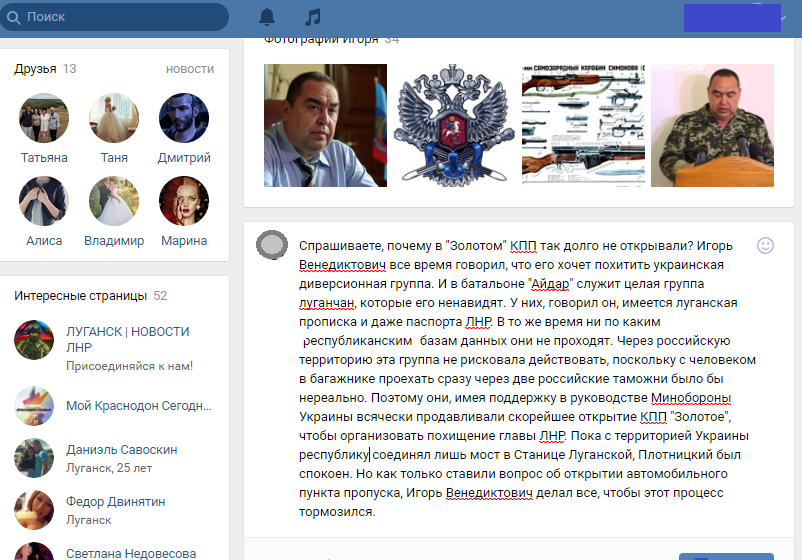Open ЛУГАНСК | НОВОСТИ ЛНР page
Image resolution: width=802 pixels, height=560 pixels.
click(x=128, y=339)
